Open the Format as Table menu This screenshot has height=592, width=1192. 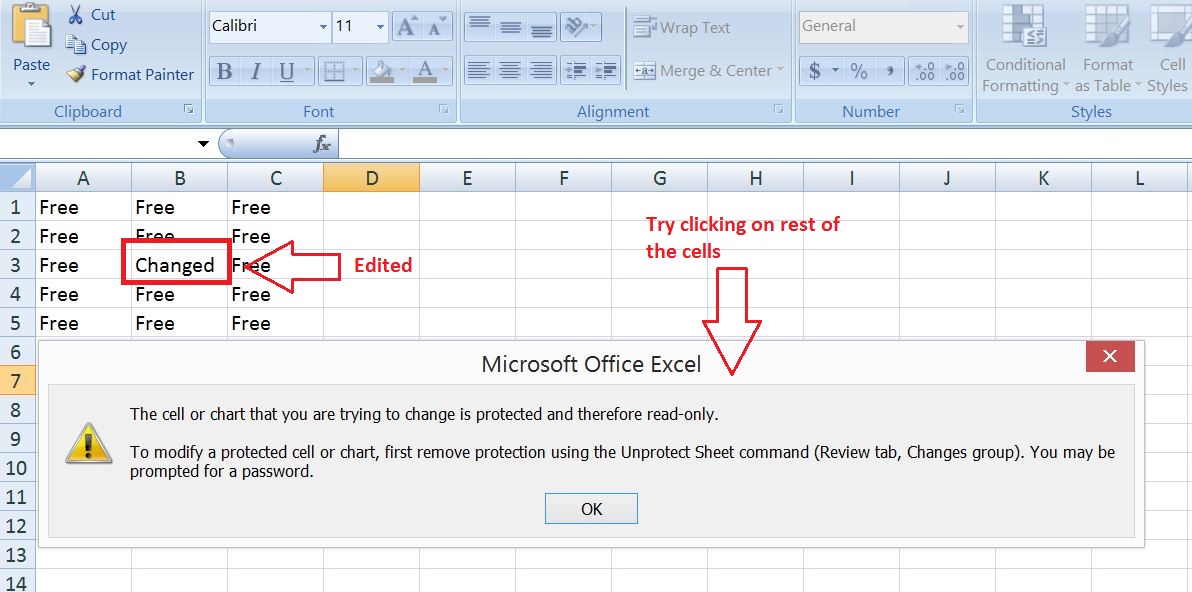click(x=1108, y=47)
